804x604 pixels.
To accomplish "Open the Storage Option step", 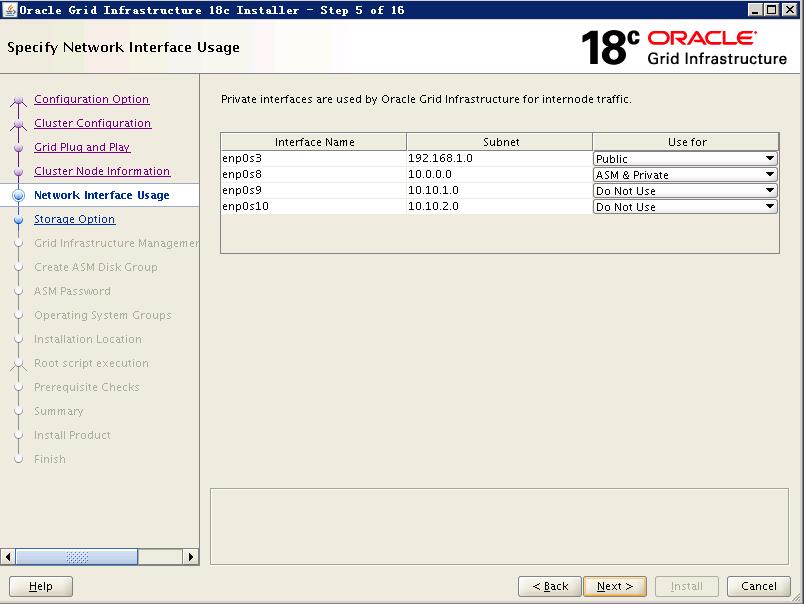I will coord(74,220).
